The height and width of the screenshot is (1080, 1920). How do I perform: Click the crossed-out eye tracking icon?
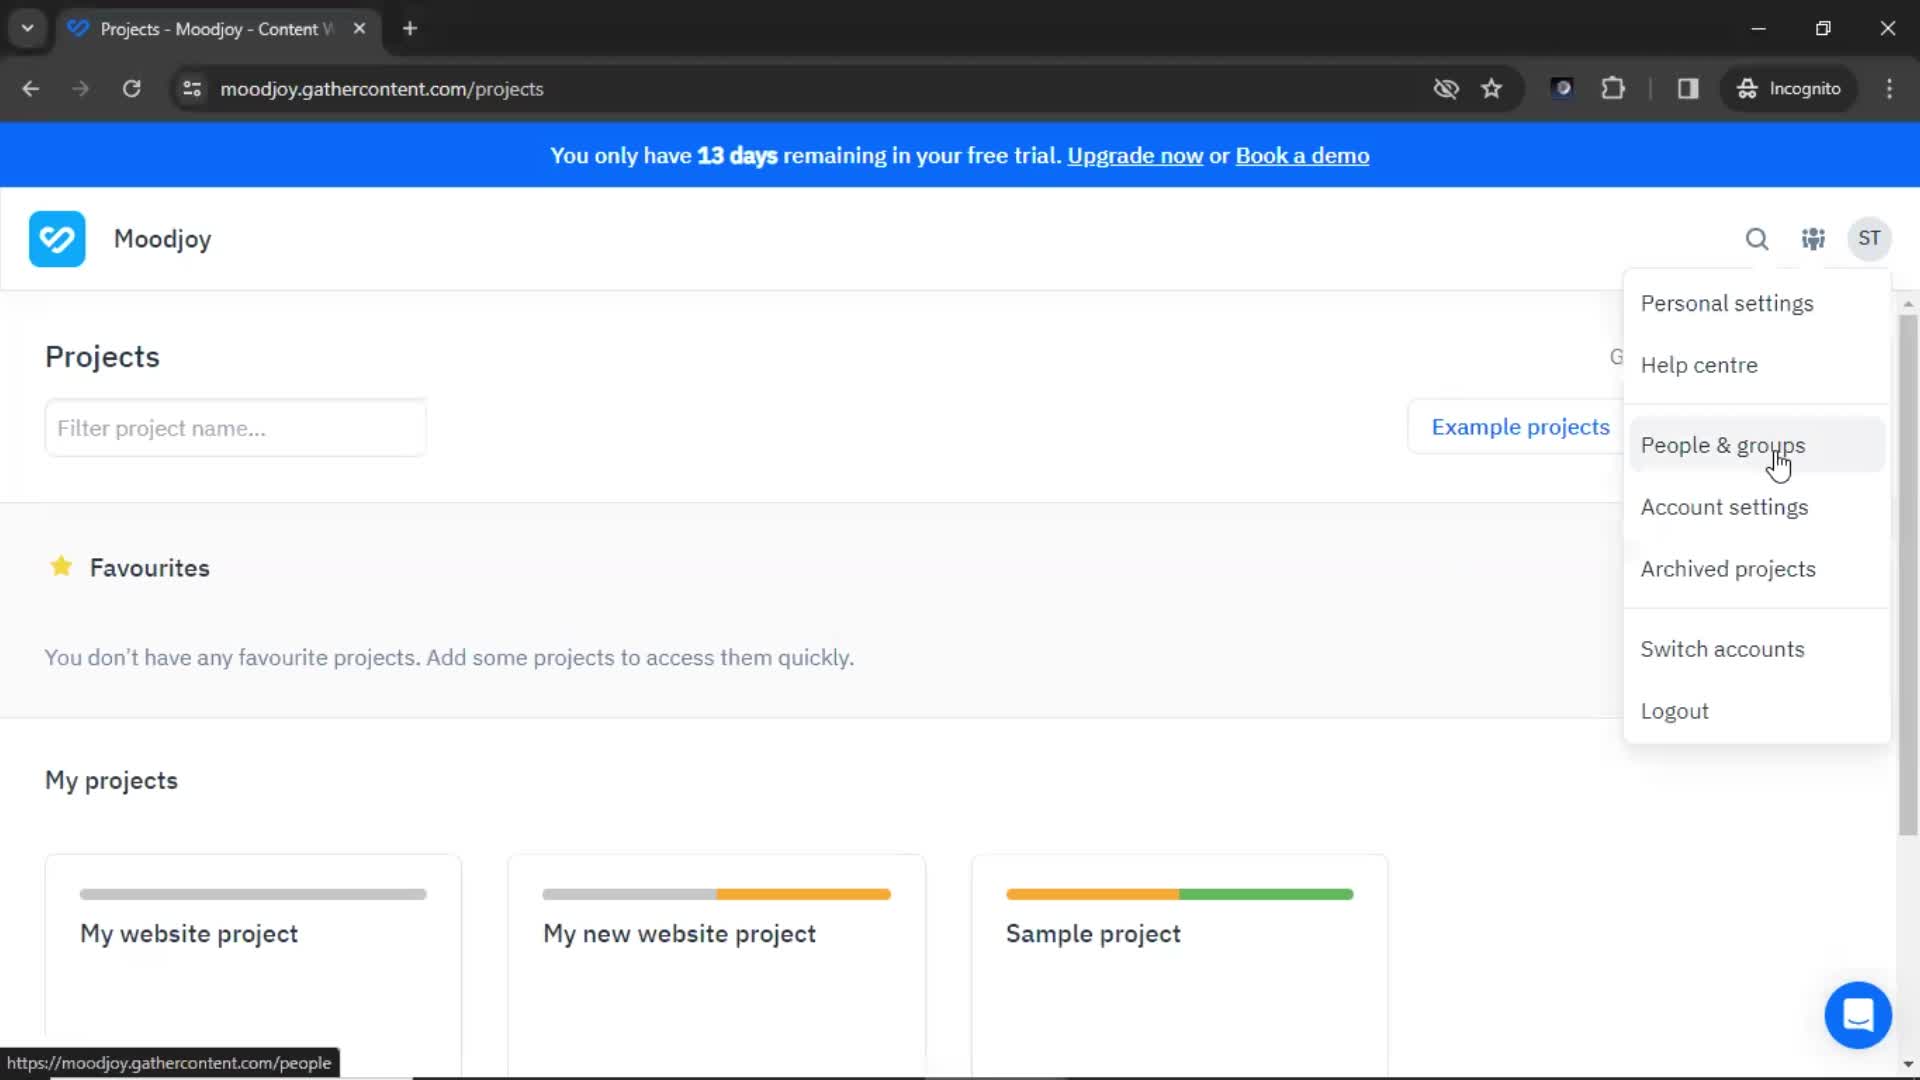tap(1446, 89)
